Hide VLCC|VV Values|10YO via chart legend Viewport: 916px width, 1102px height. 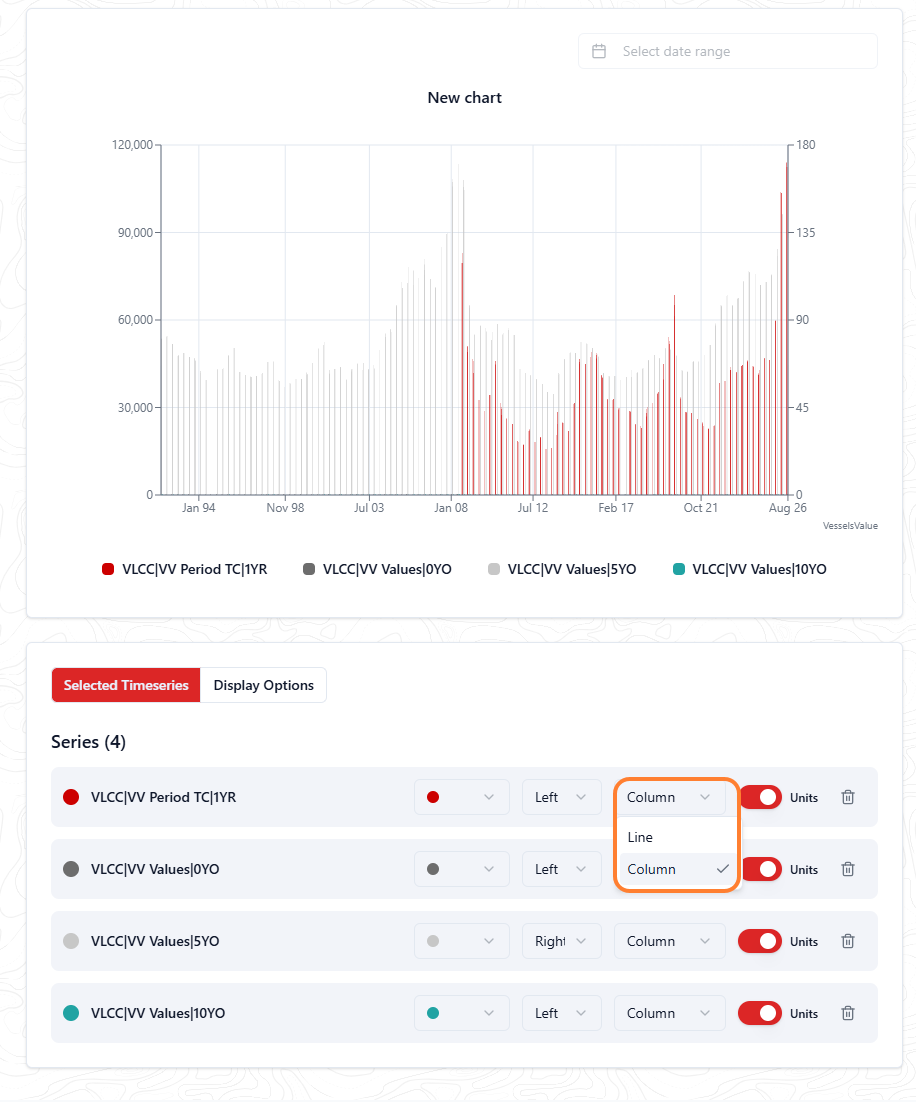click(750, 569)
